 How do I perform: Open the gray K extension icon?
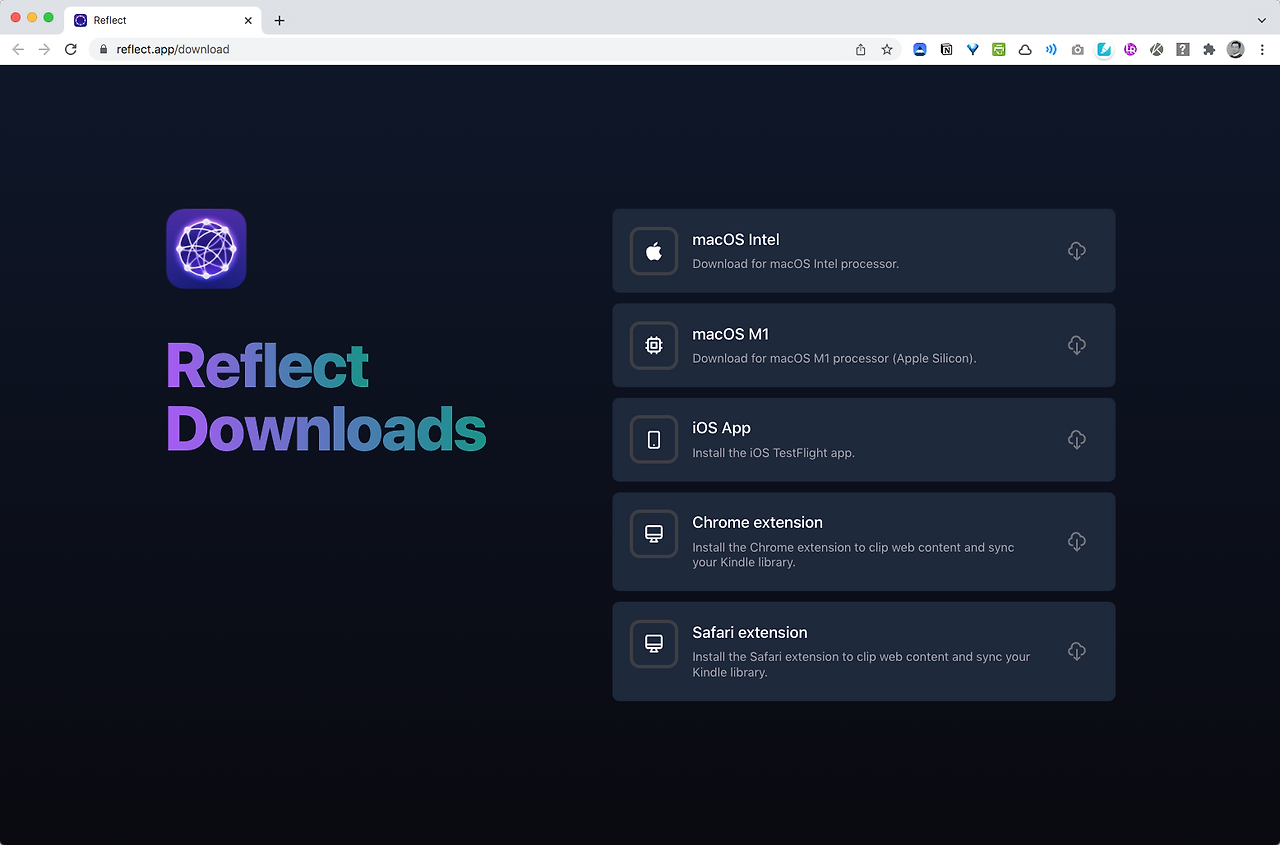pos(1157,49)
